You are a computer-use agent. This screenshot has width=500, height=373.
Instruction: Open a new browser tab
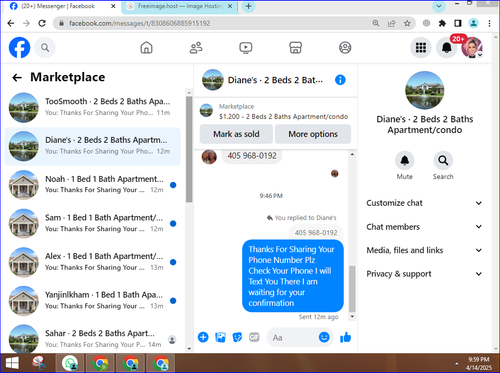(248, 6)
